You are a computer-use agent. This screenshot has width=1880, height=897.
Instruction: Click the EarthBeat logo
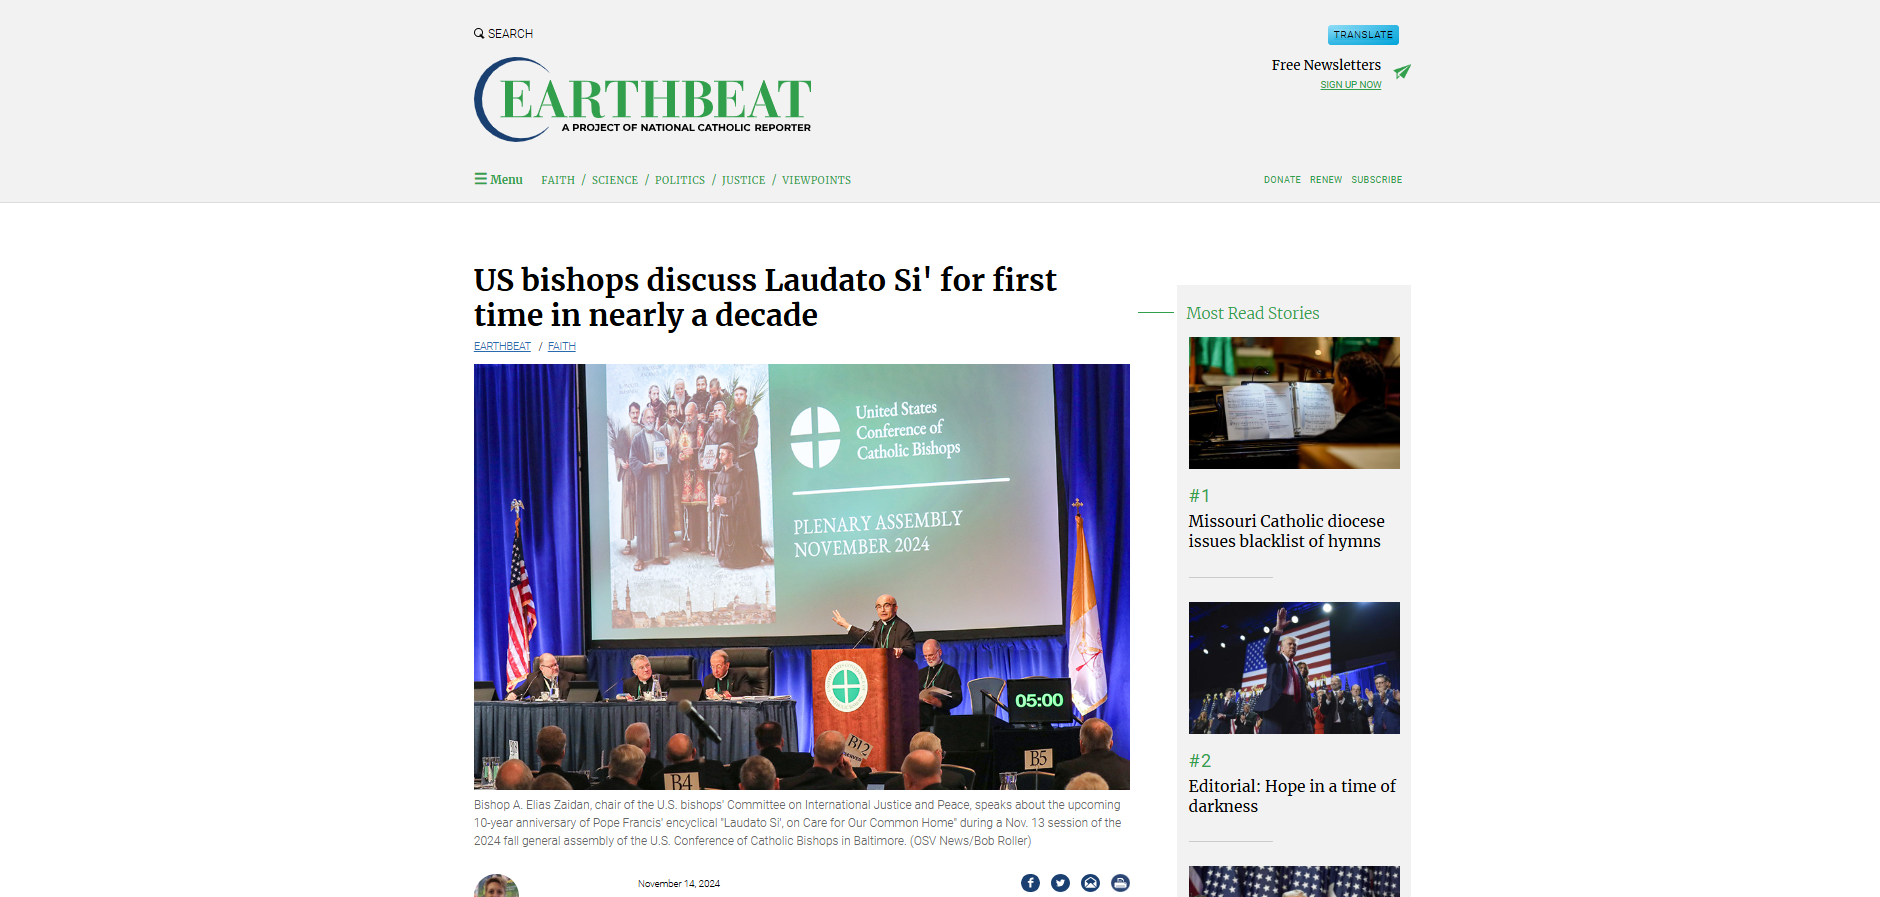643,99
